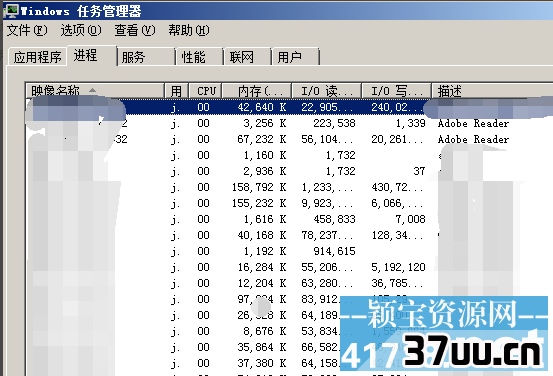
Task: Select the row with memory 67,232 K
Action: tap(289, 139)
